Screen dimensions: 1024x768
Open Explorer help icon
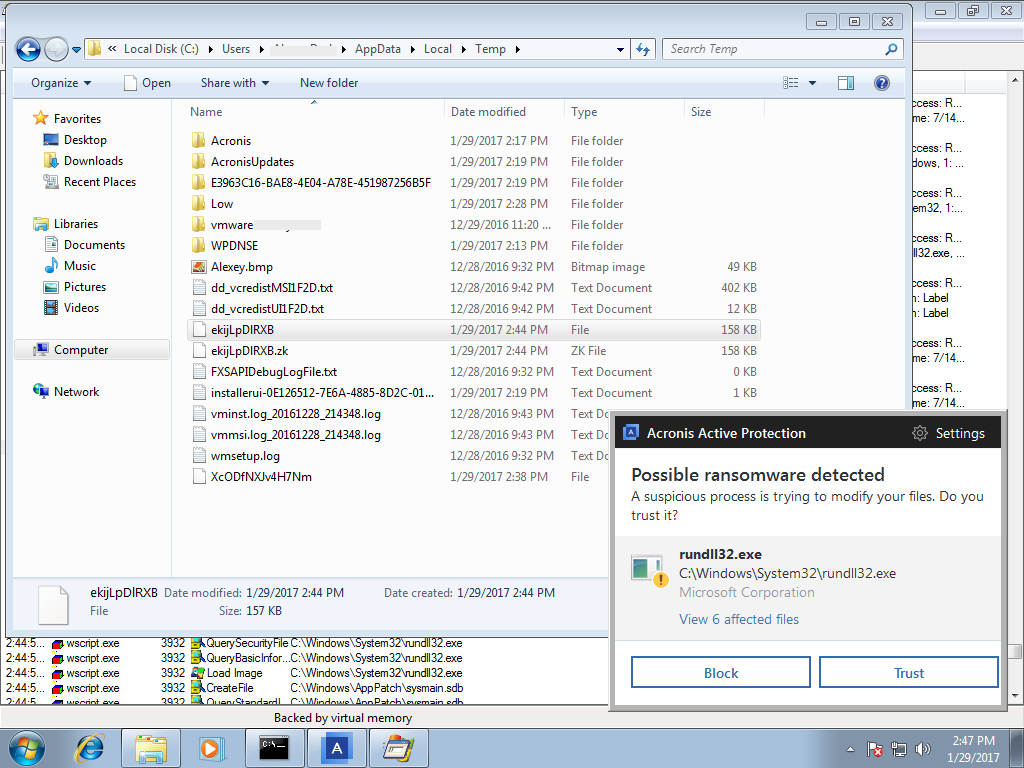click(x=882, y=83)
